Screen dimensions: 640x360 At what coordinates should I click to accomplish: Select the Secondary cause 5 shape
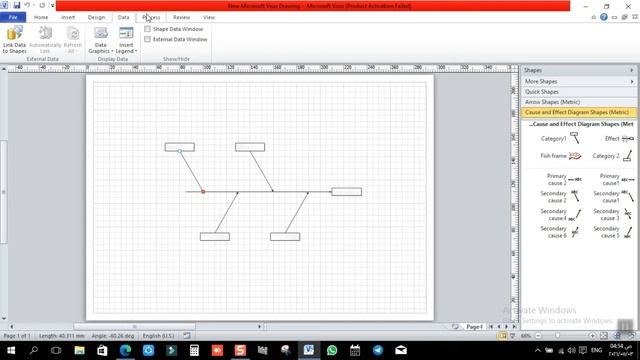[613, 232]
